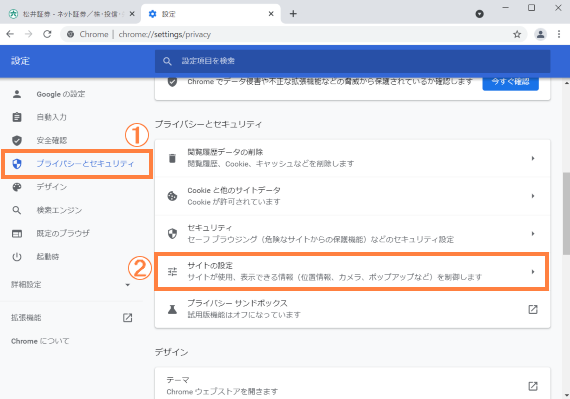Click the scrollbar down arrow
The width and height of the screenshot is (570, 399).
pos(566,395)
